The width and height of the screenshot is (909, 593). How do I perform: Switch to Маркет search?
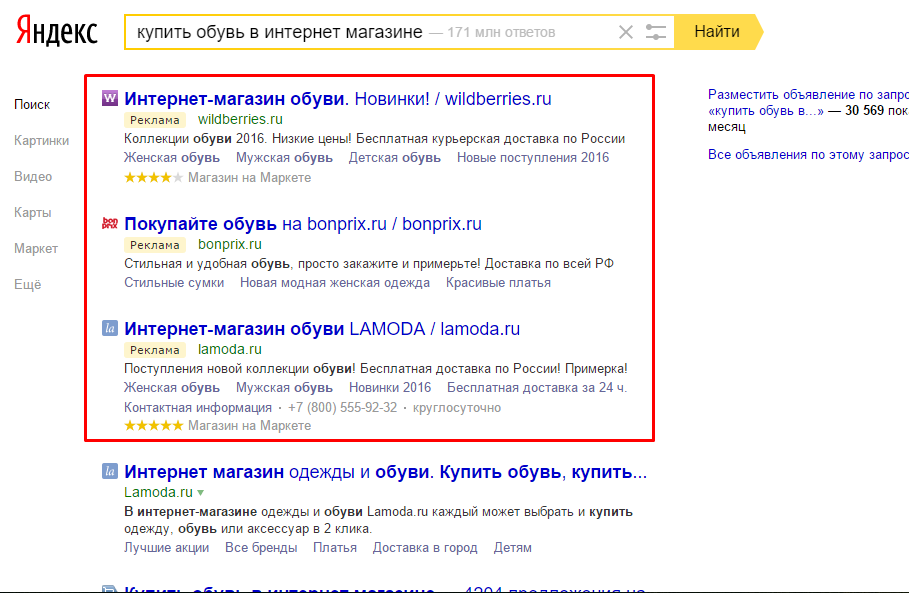(x=36, y=249)
